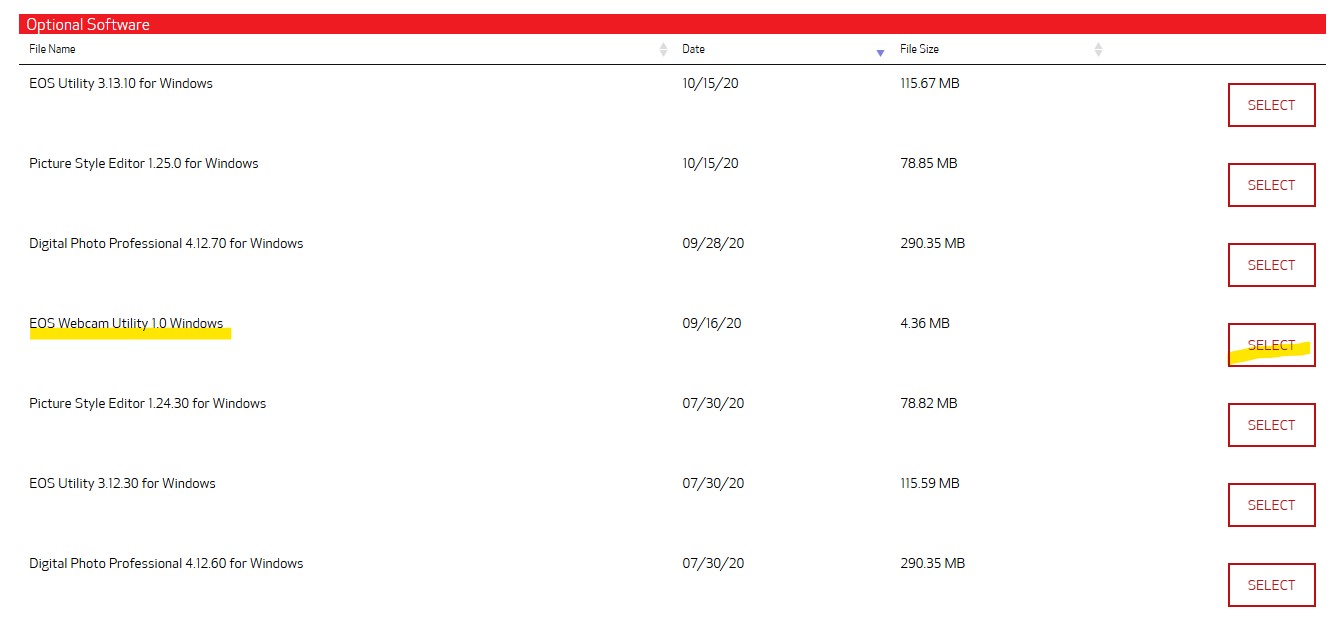Open Picture Style Editor 1.25.0 file name
Screen dimensions: 1339x617
coord(143,163)
